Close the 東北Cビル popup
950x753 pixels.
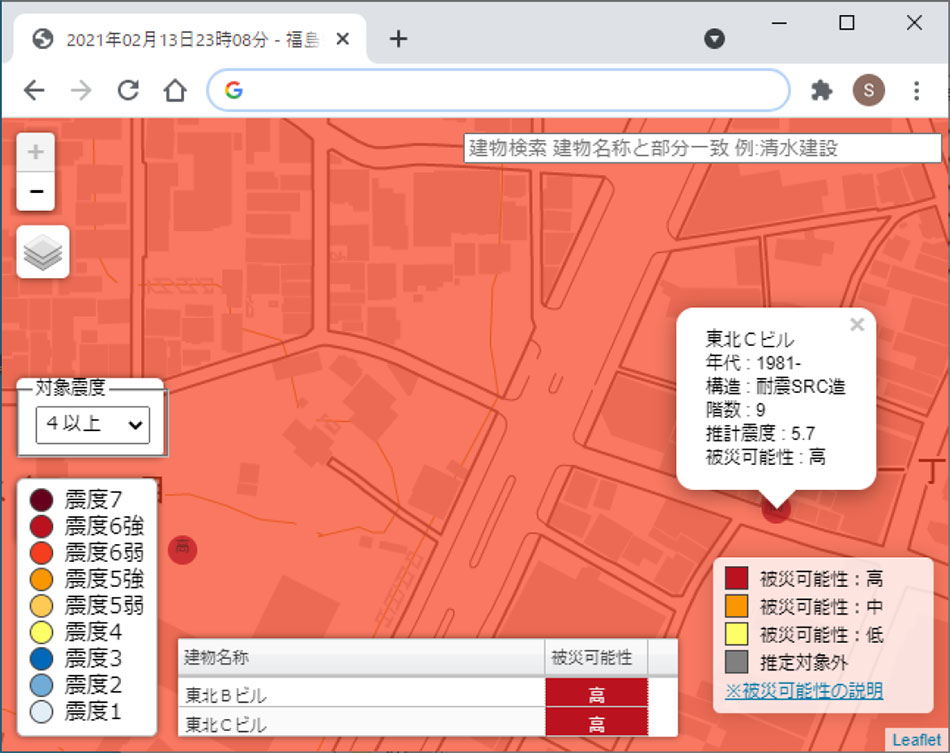[x=856, y=324]
